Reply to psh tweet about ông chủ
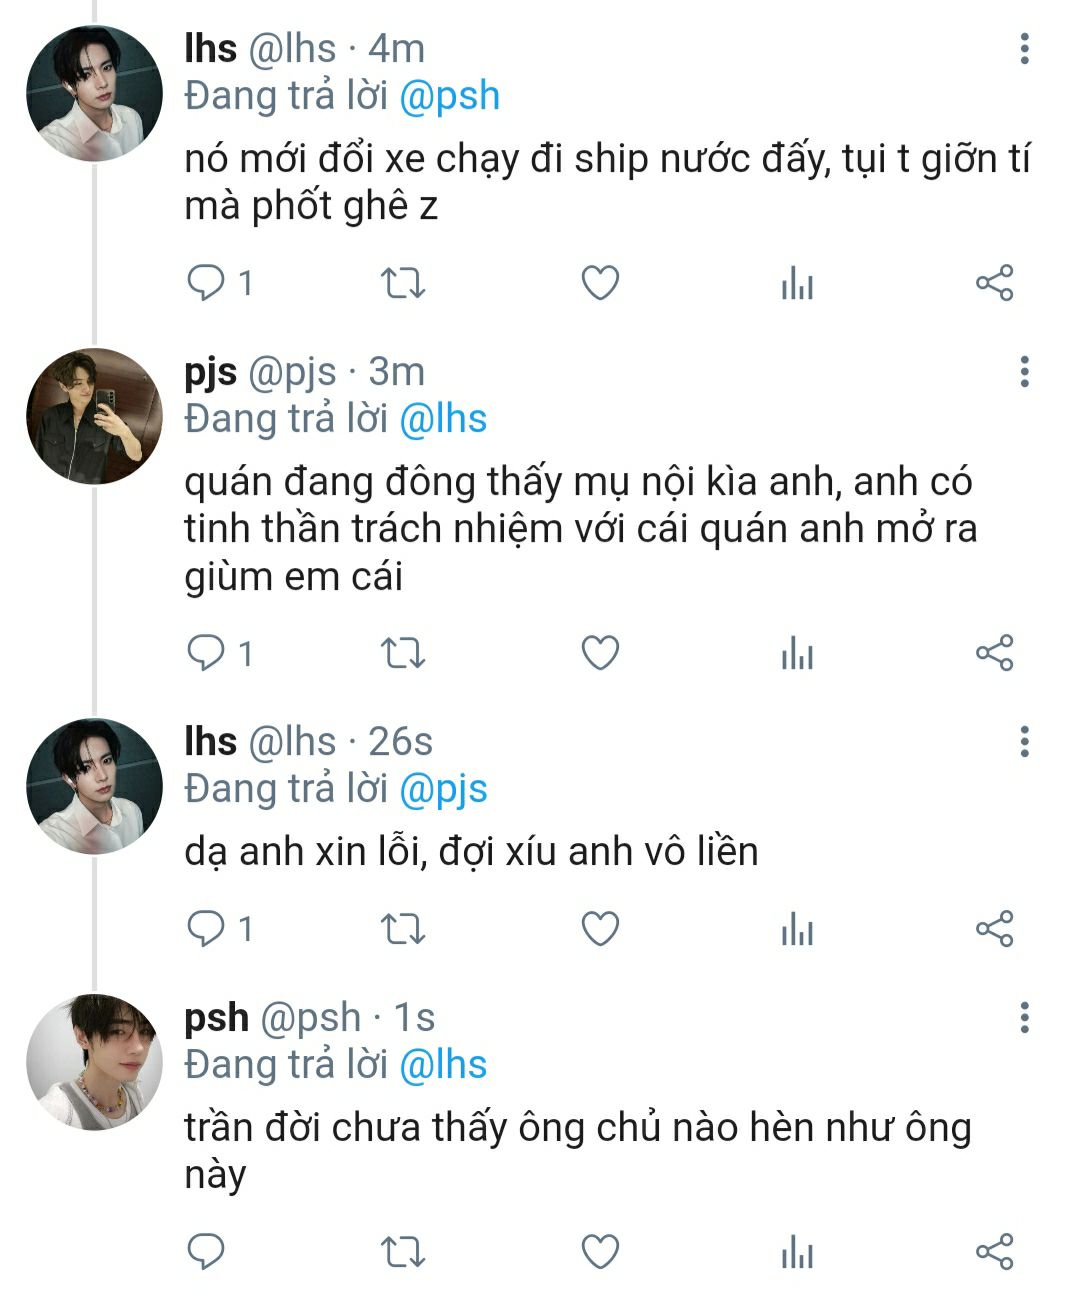 point(206,1252)
